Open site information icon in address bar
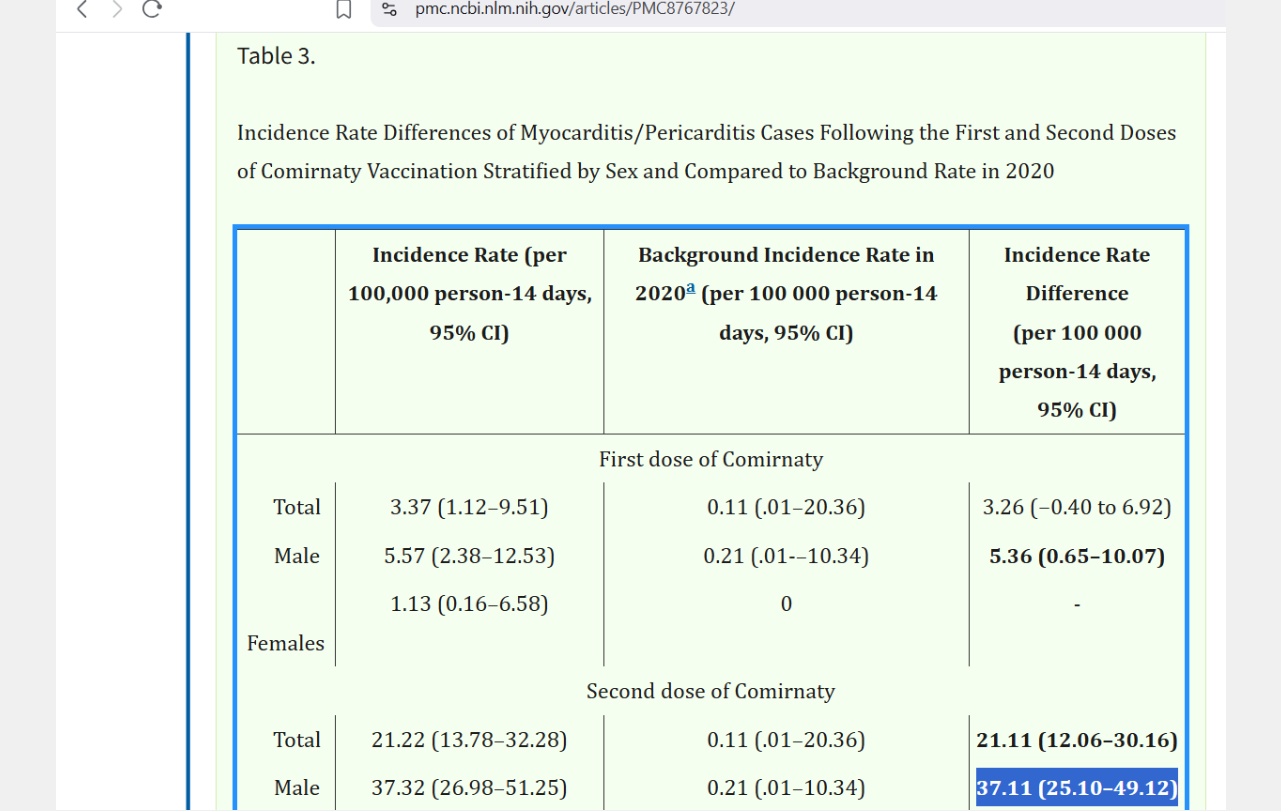The width and height of the screenshot is (1281, 811). 391,9
